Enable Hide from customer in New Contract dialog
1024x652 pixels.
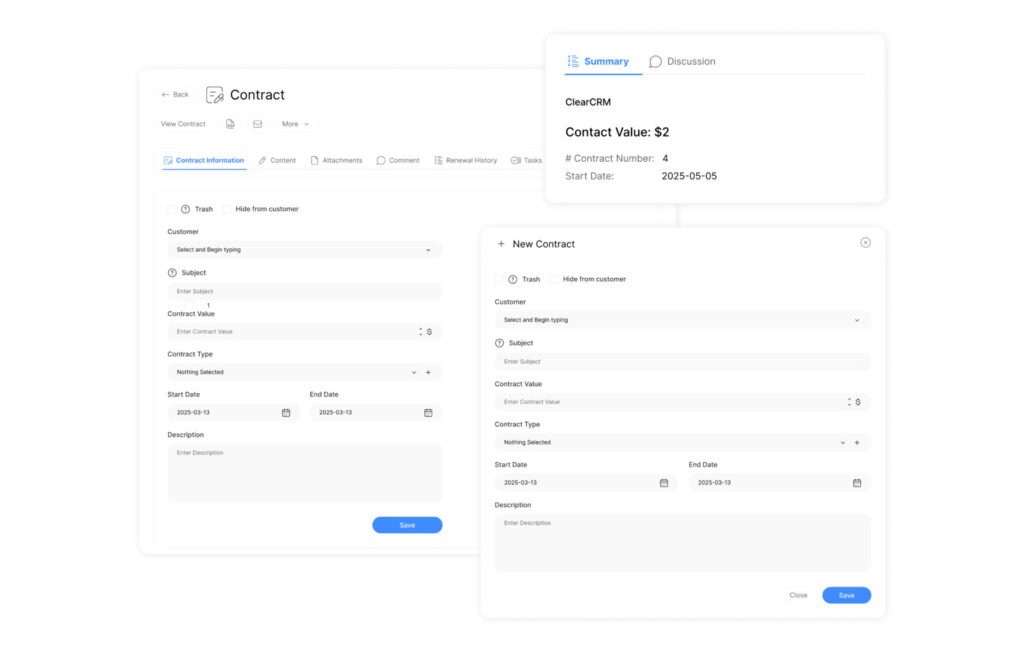pos(554,279)
